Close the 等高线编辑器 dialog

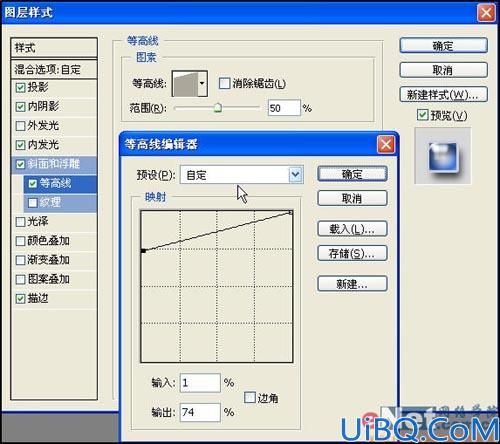click(386, 145)
